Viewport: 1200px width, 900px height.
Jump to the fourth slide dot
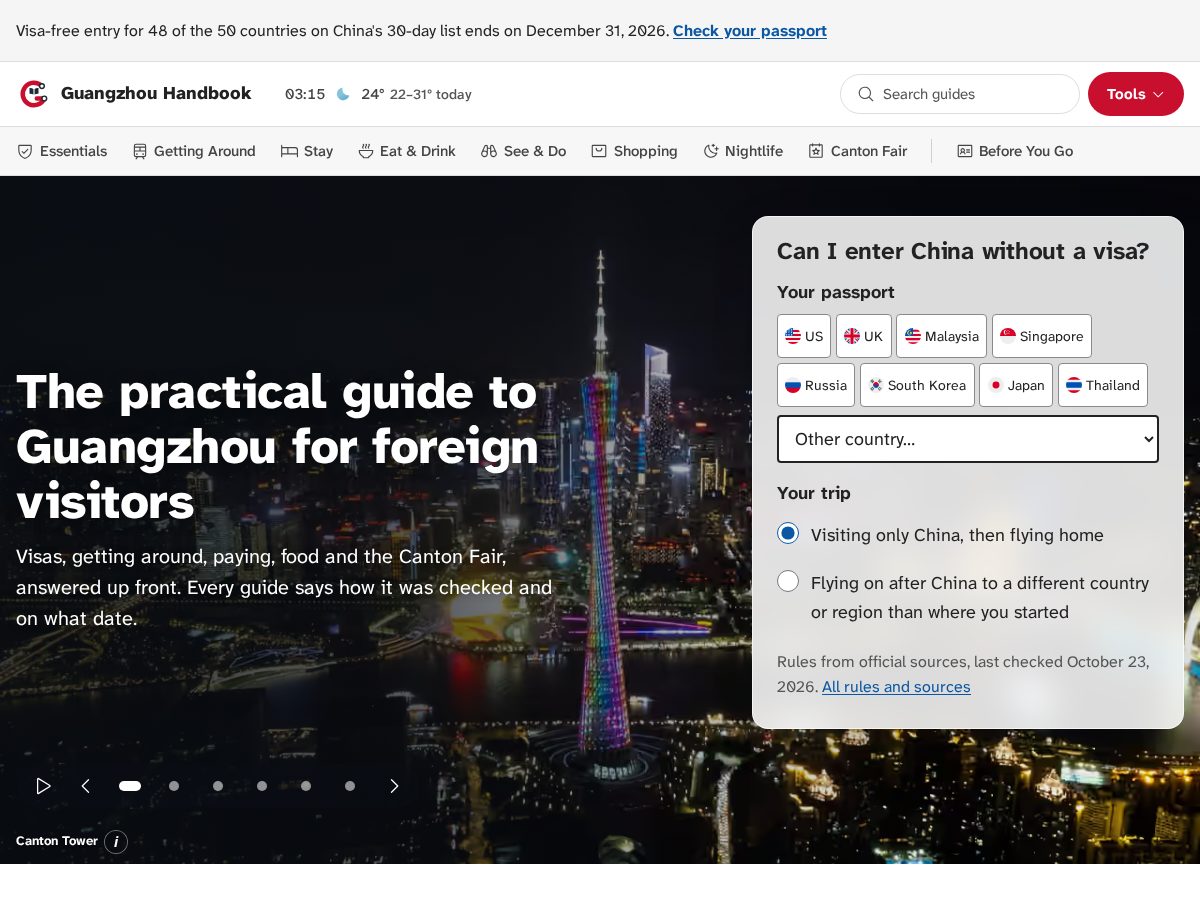[262, 786]
